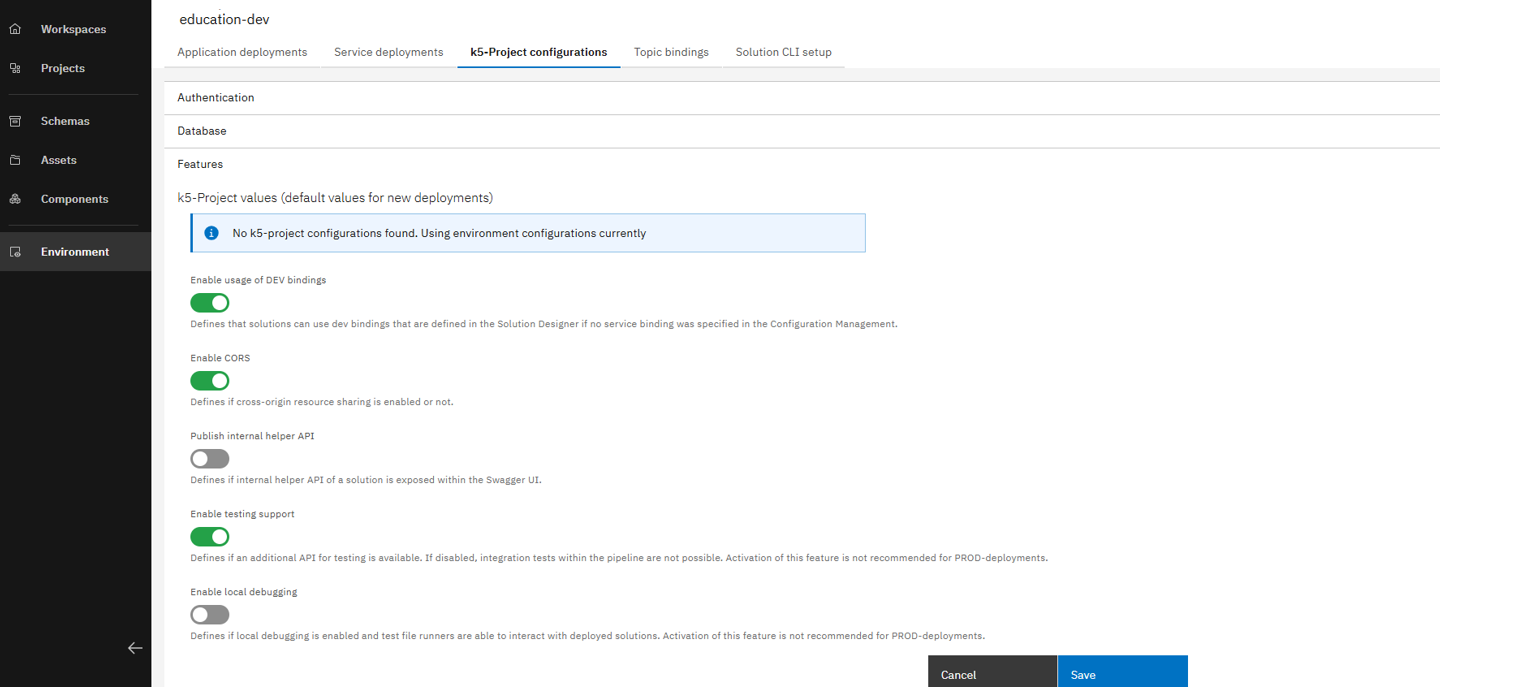Screen dimensions: 1532x687
Task: Click the Workspaces home icon in sidebar
Action: click(15, 29)
